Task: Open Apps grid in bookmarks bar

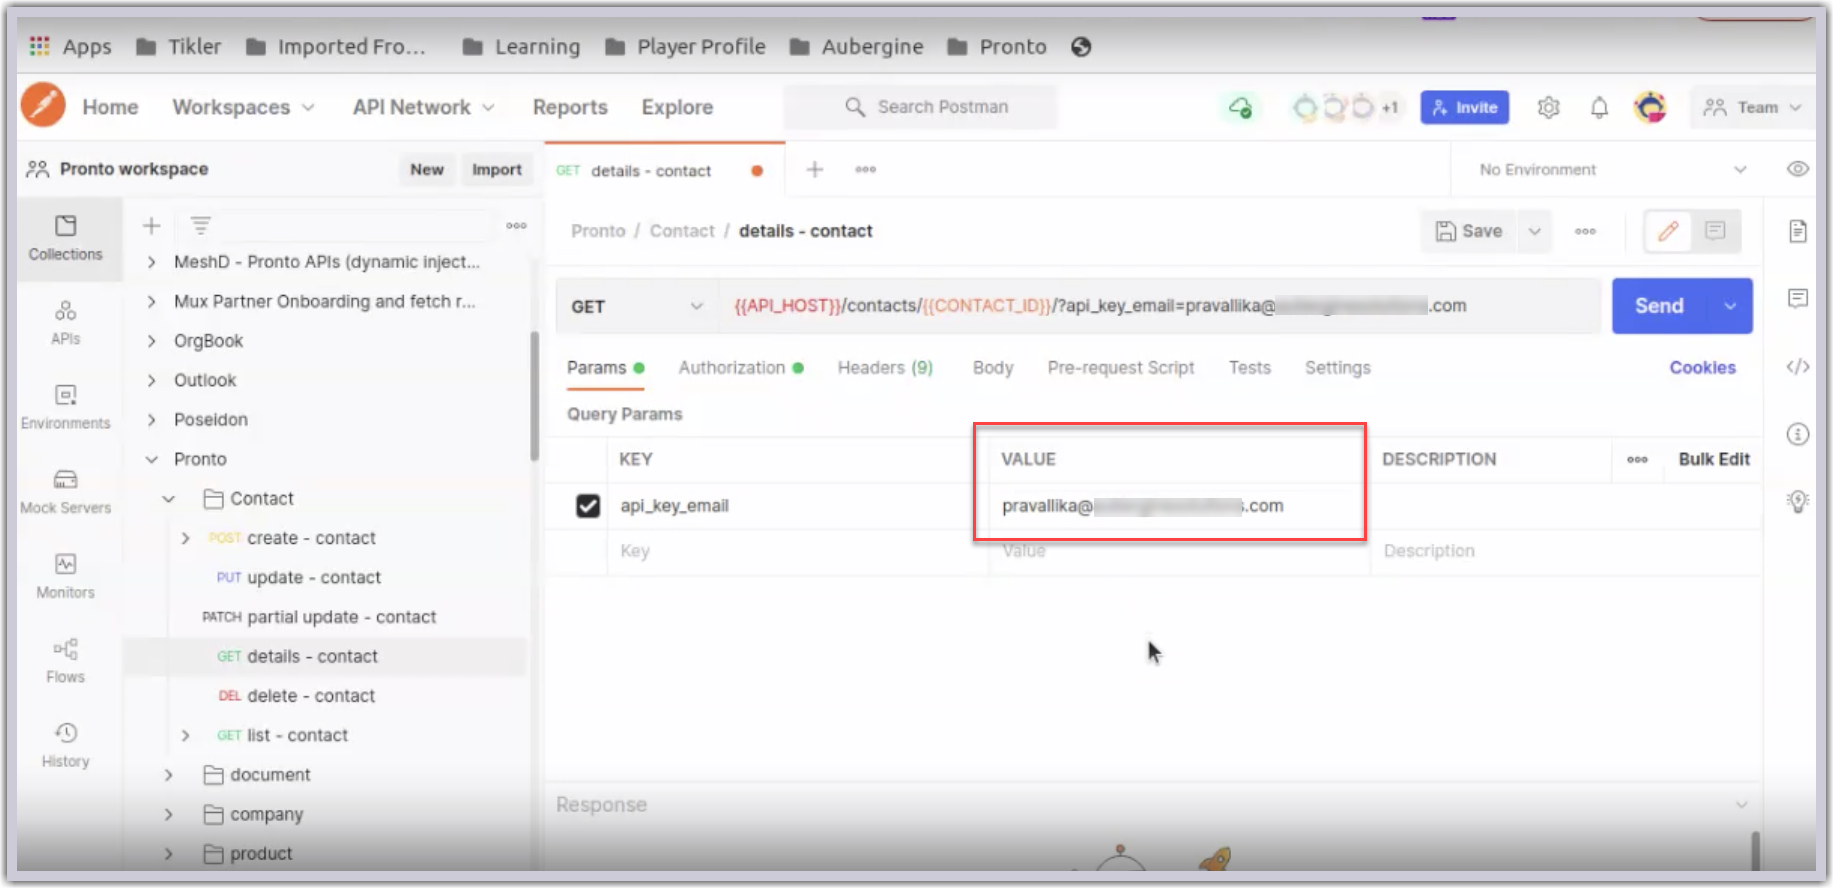Action: click(70, 47)
